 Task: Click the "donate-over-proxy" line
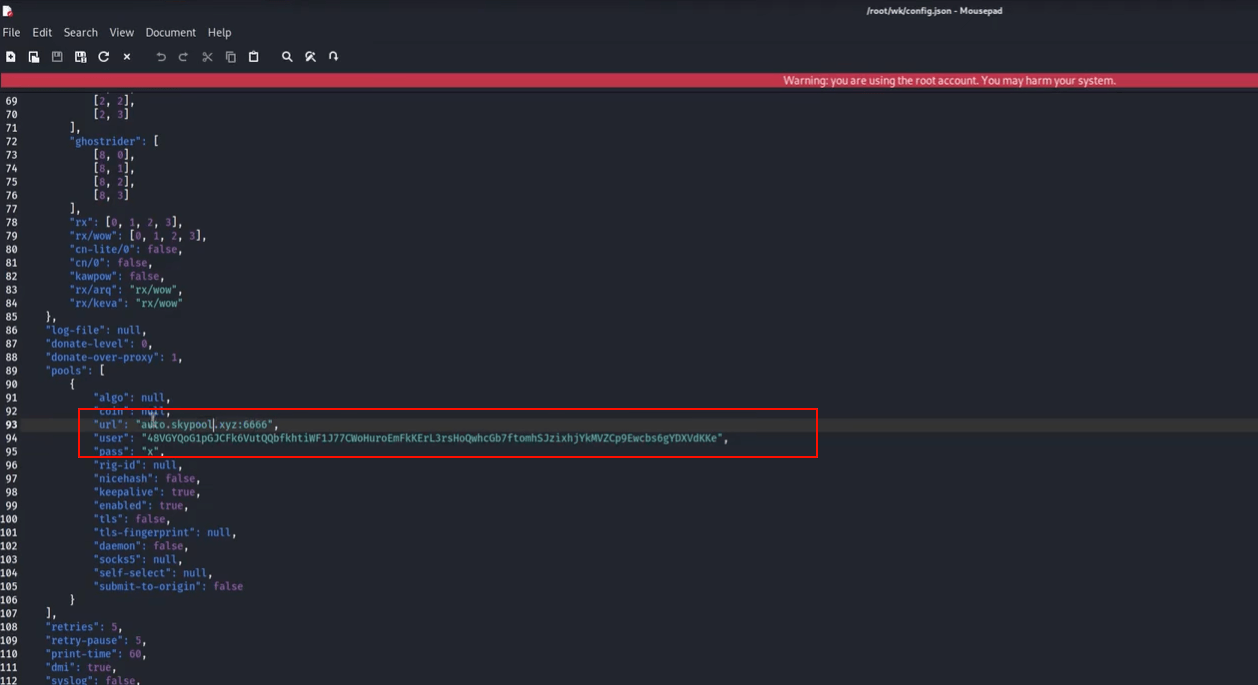114,357
